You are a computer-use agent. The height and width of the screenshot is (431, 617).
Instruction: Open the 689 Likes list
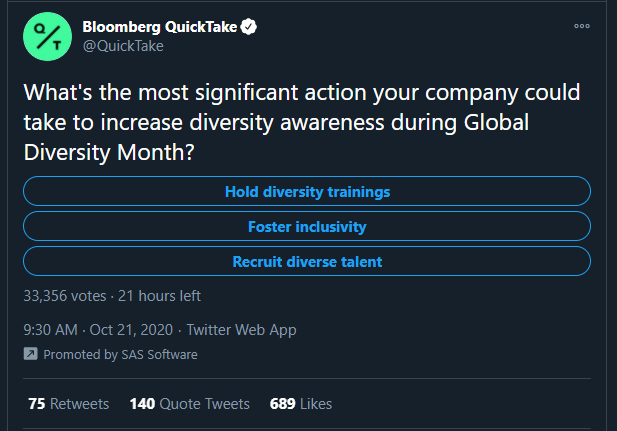point(301,404)
